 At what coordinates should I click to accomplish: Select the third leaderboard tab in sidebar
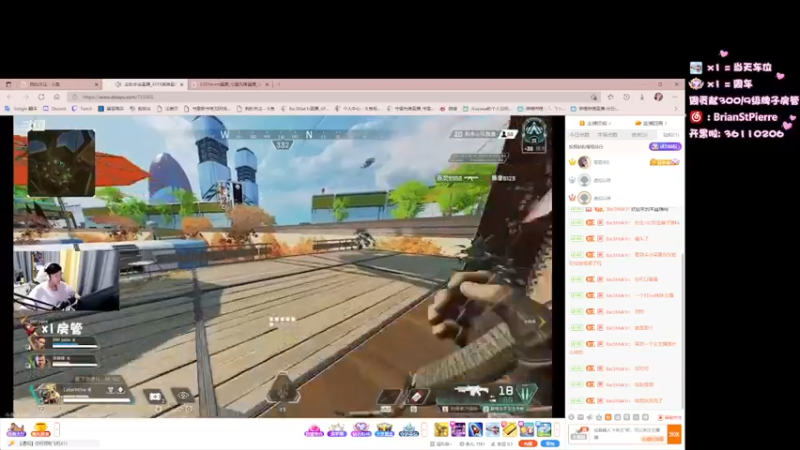click(639, 135)
